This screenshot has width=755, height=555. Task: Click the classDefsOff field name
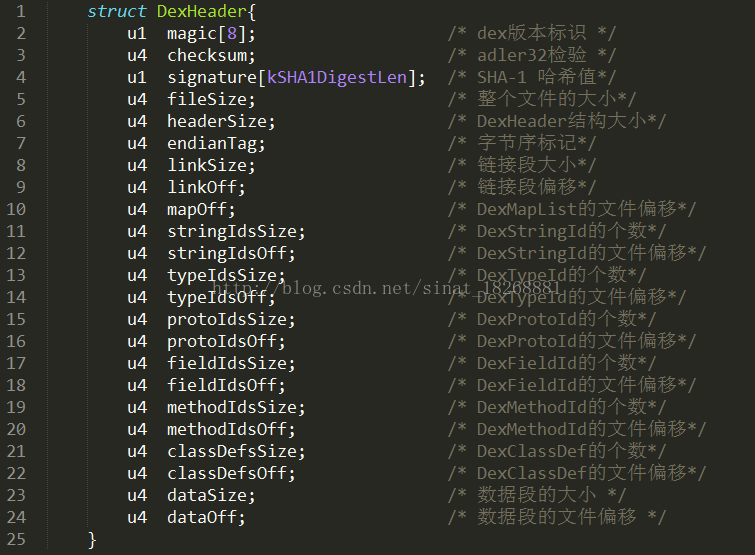(x=227, y=474)
